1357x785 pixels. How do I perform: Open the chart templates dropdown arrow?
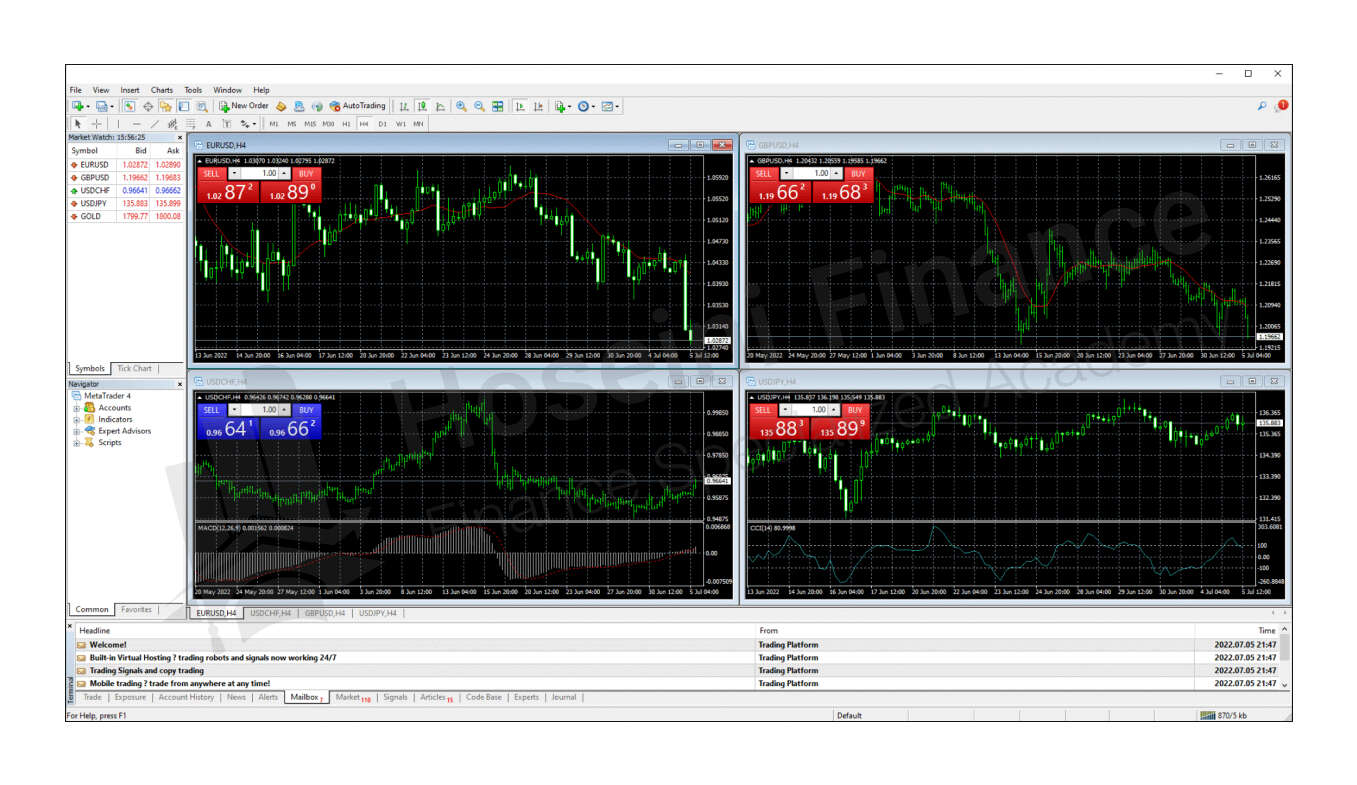(618, 106)
